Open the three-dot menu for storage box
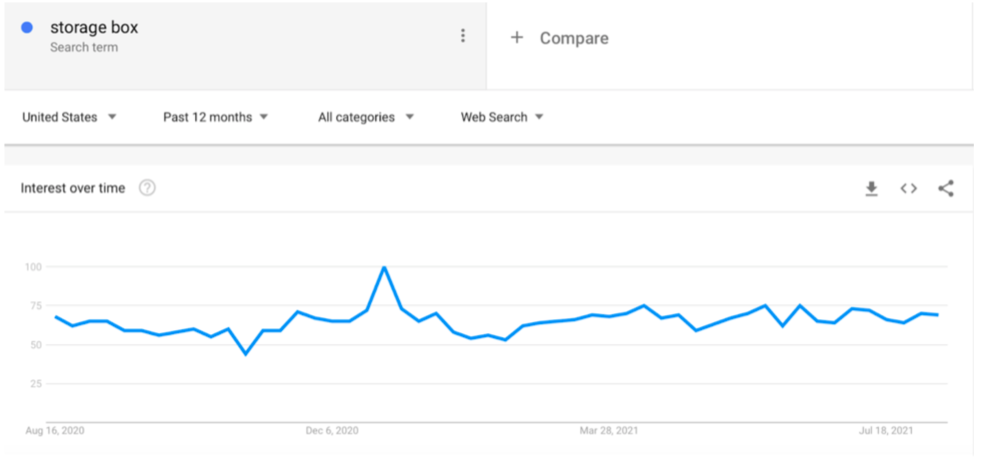The width and height of the screenshot is (981, 462). tap(463, 36)
